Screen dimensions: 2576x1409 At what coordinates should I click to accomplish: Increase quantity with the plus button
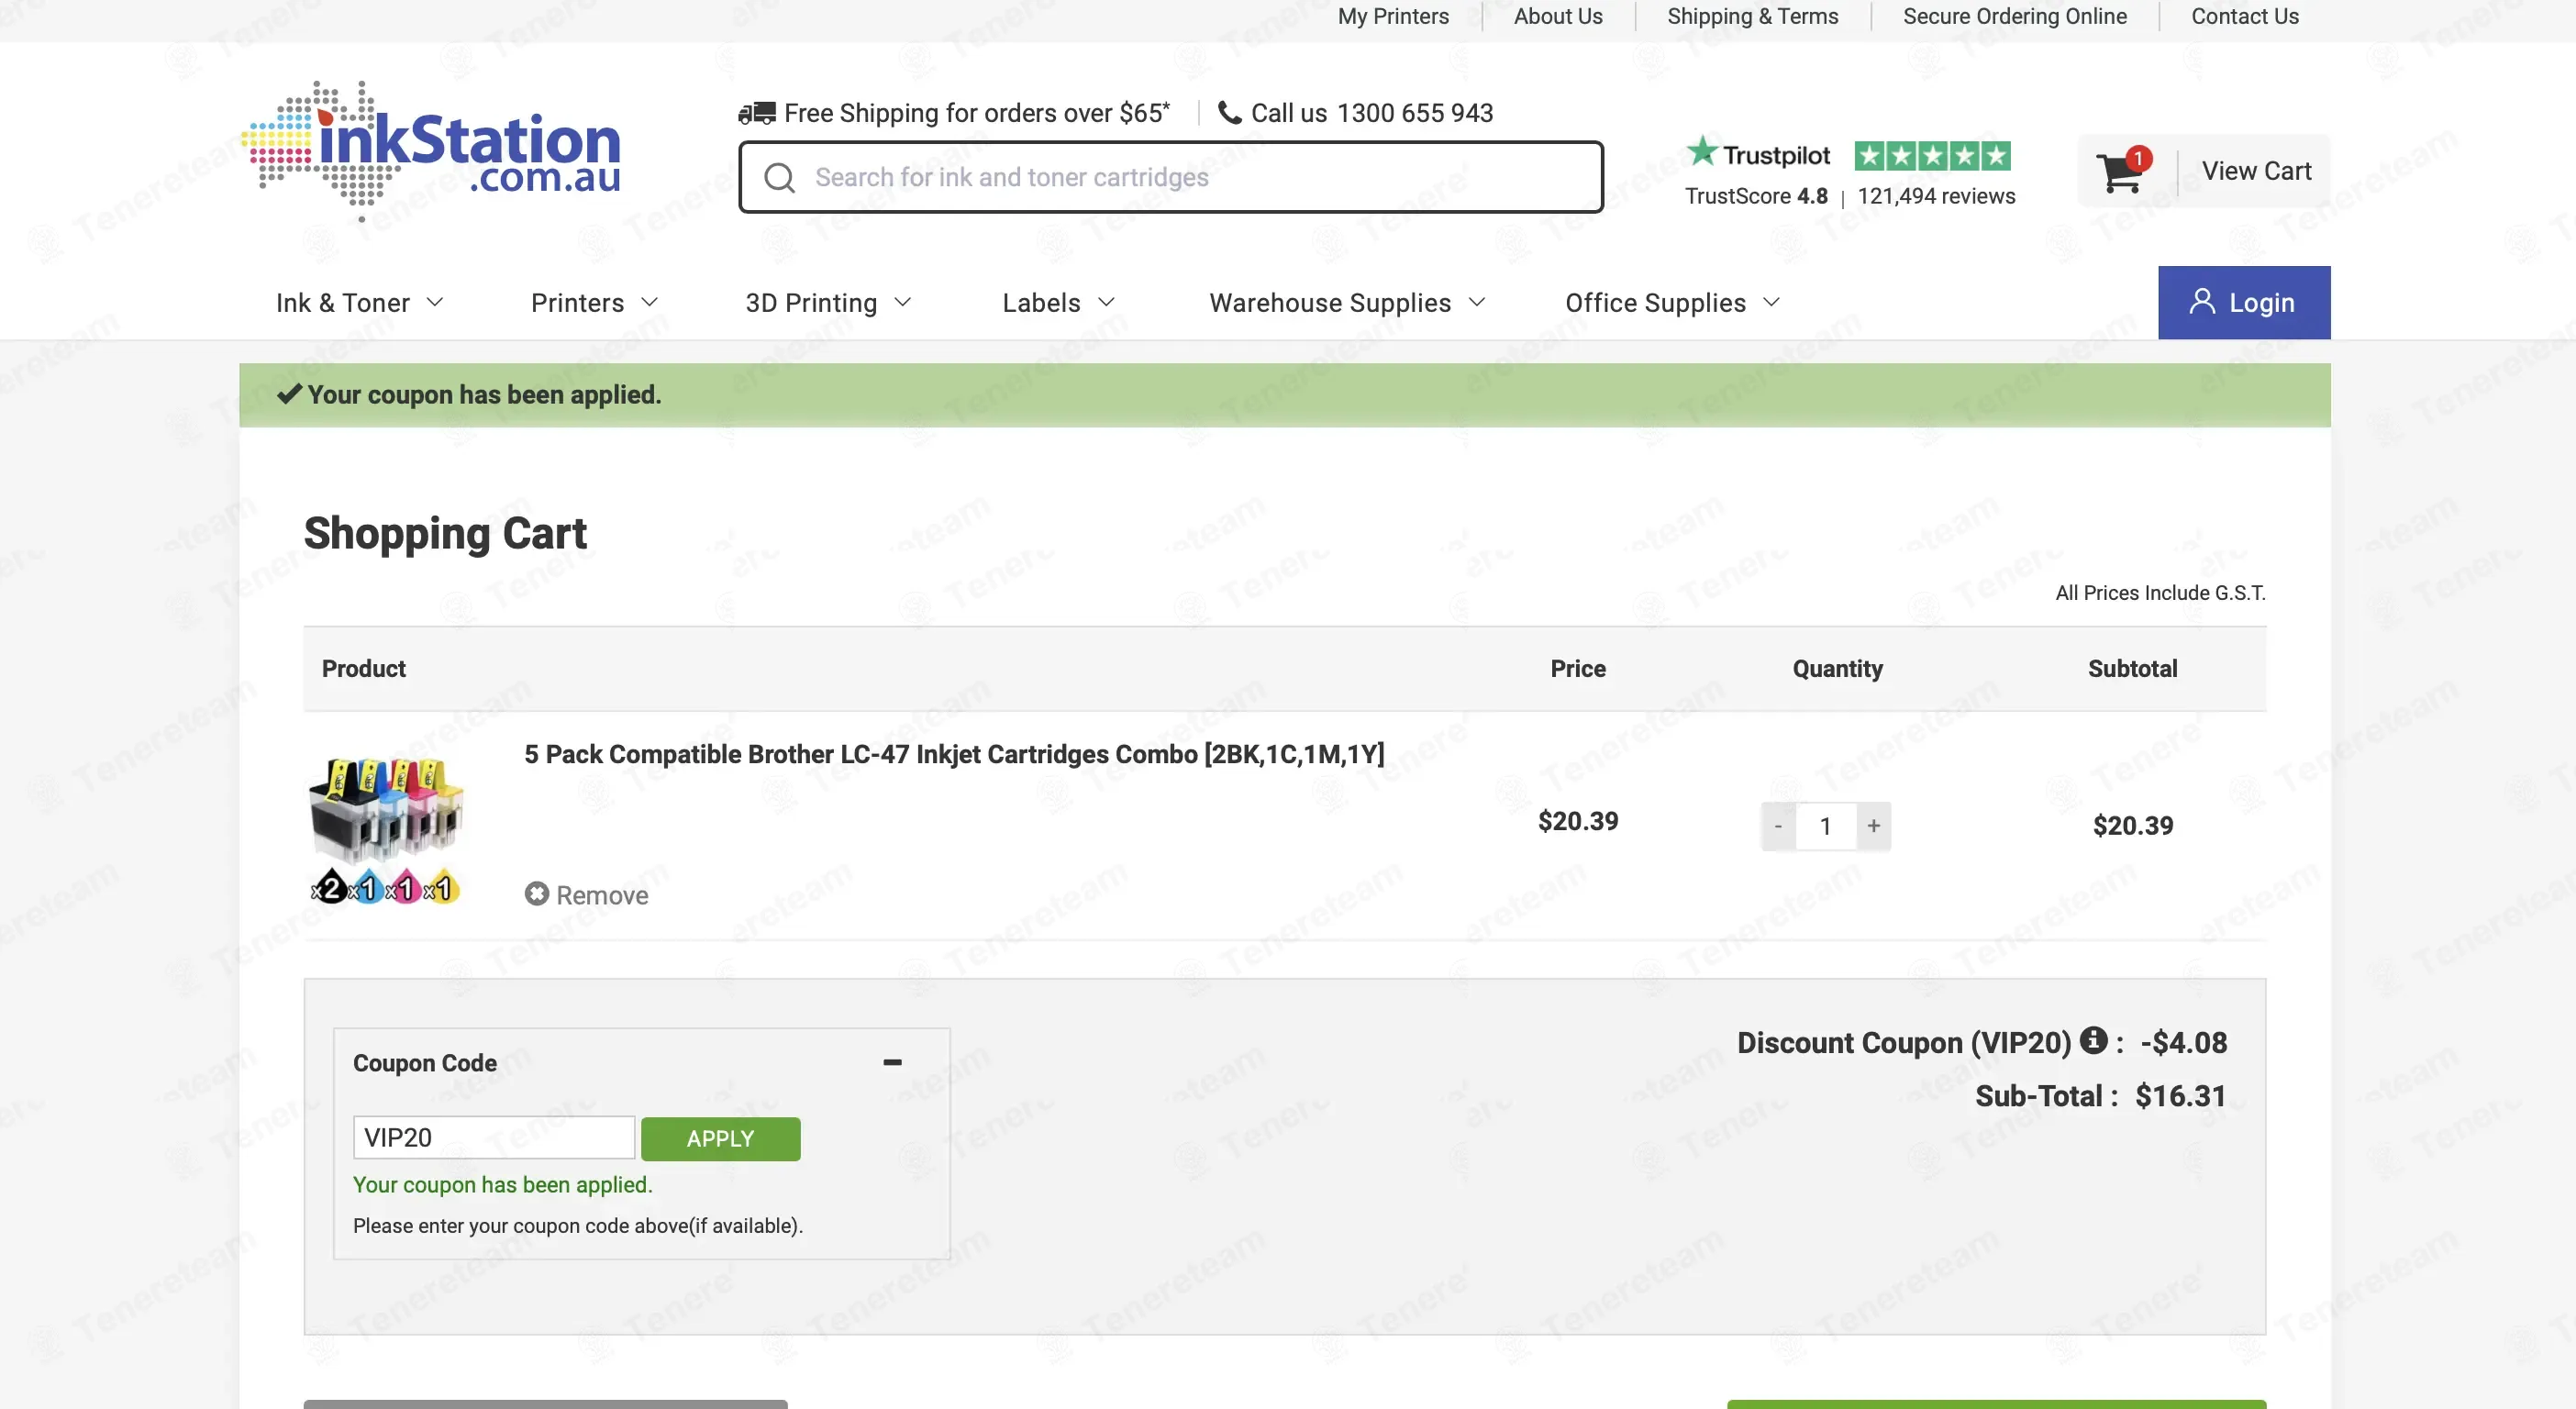pyautogui.click(x=1873, y=826)
